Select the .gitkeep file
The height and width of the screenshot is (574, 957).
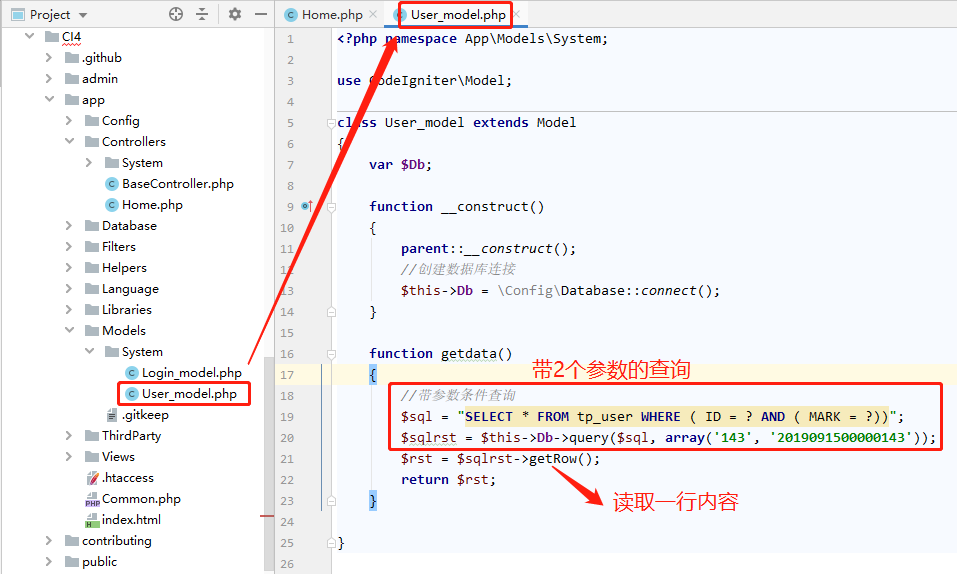click(x=145, y=415)
